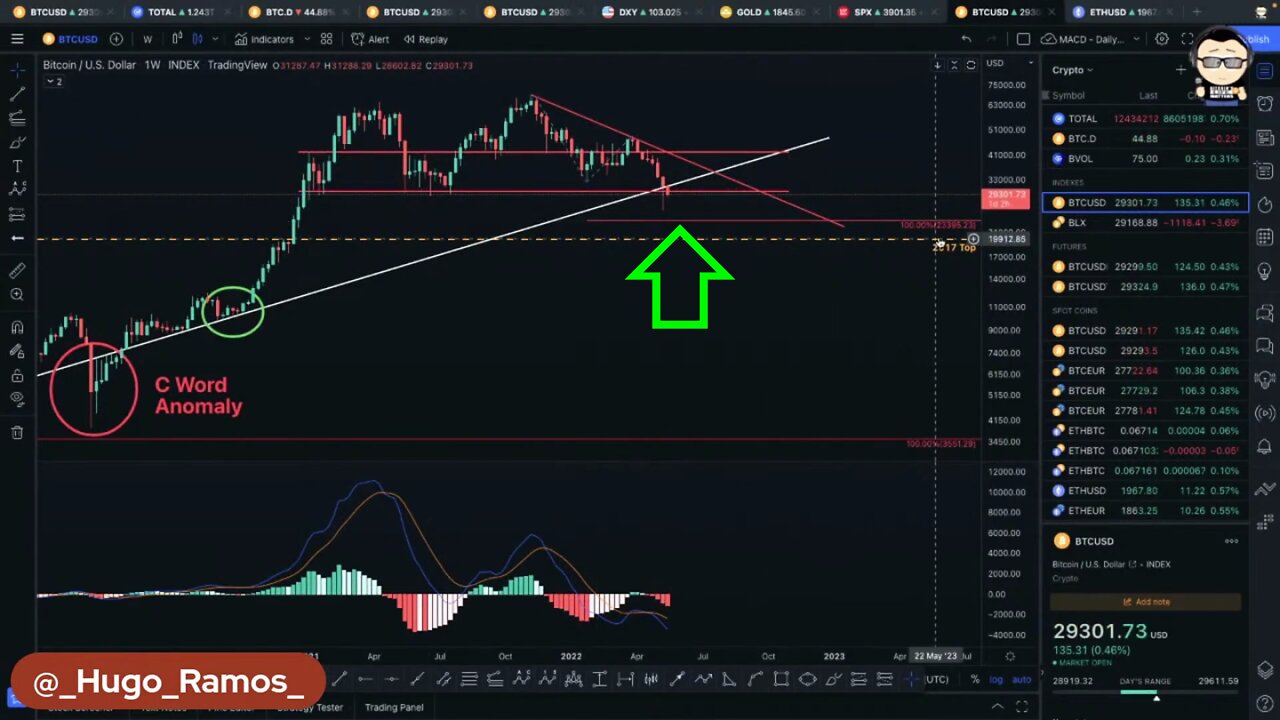Screen dimensions: 1280x720
Task: Select the BLX watchlist row
Action: click(x=1146, y=222)
